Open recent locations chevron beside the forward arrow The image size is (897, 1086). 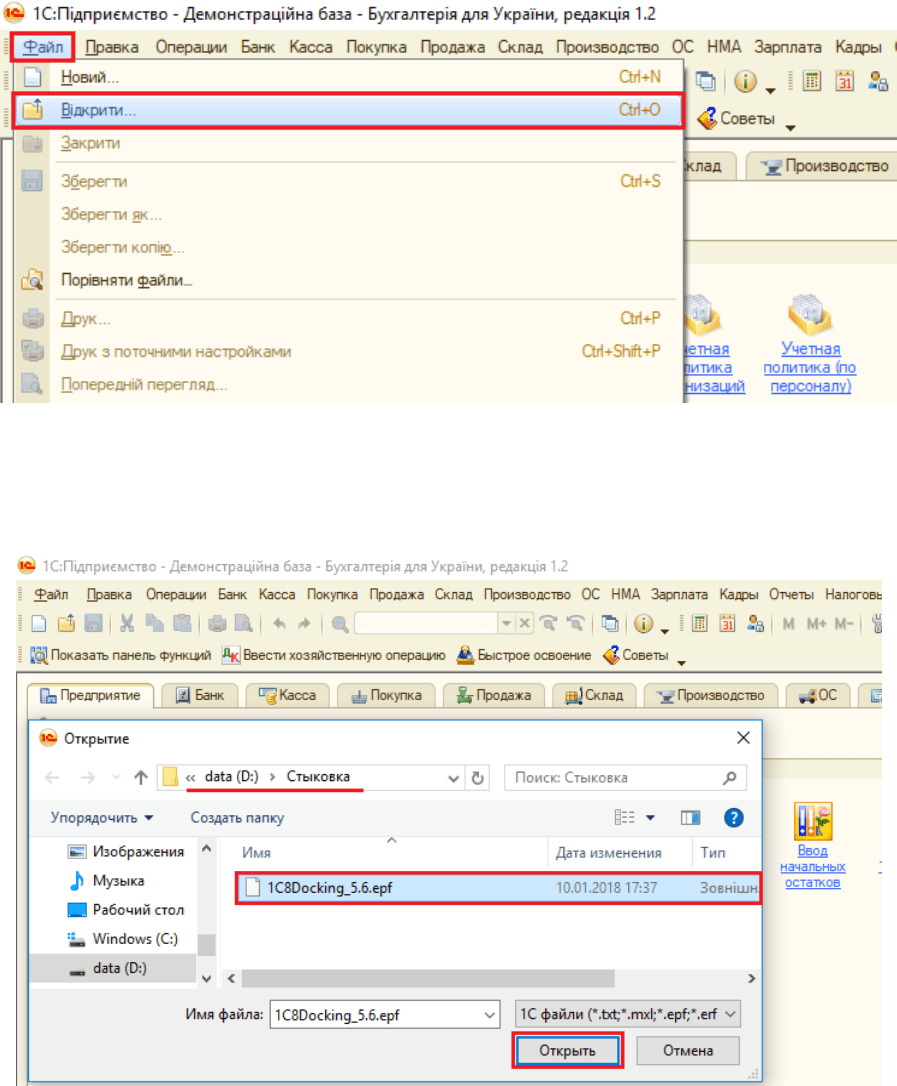click(x=116, y=778)
